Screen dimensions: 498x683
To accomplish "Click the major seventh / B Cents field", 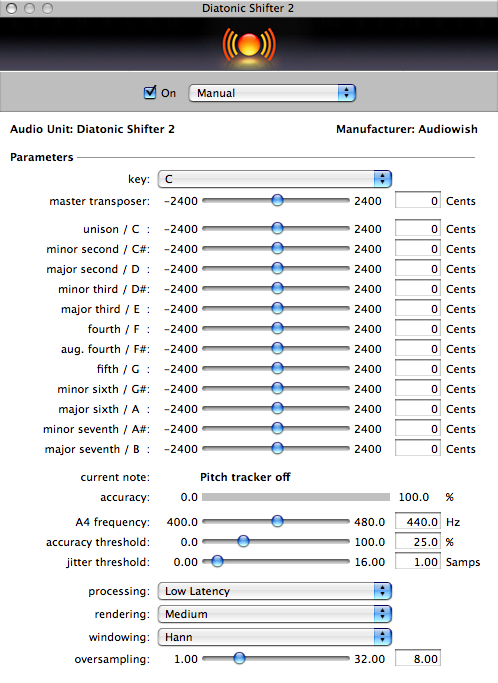I will coord(418,449).
